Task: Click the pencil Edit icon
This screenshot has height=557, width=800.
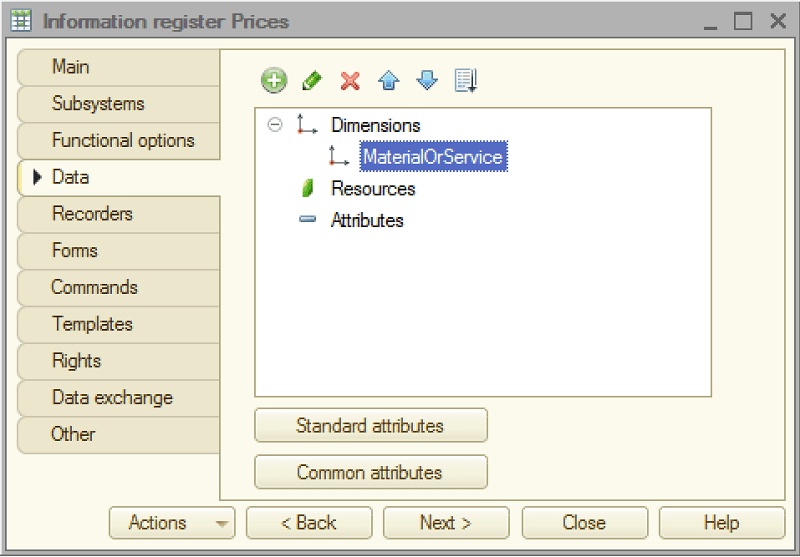Action: 312,81
